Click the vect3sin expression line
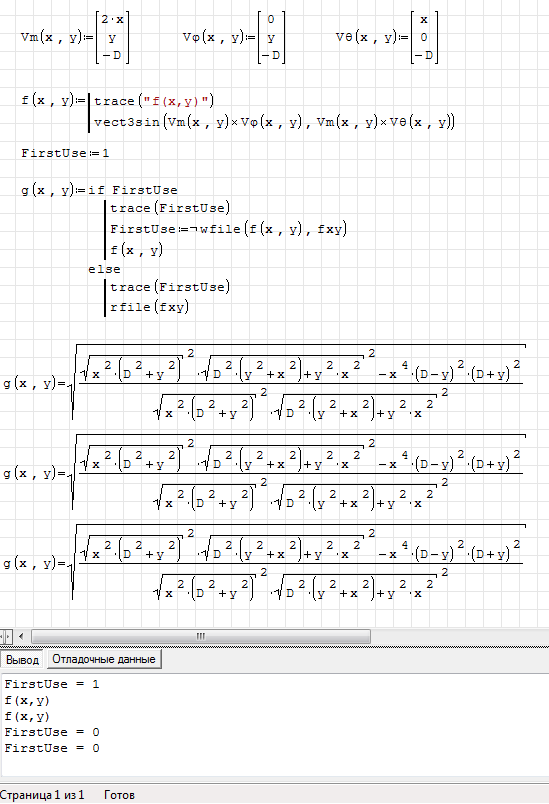 pyautogui.click(x=274, y=122)
